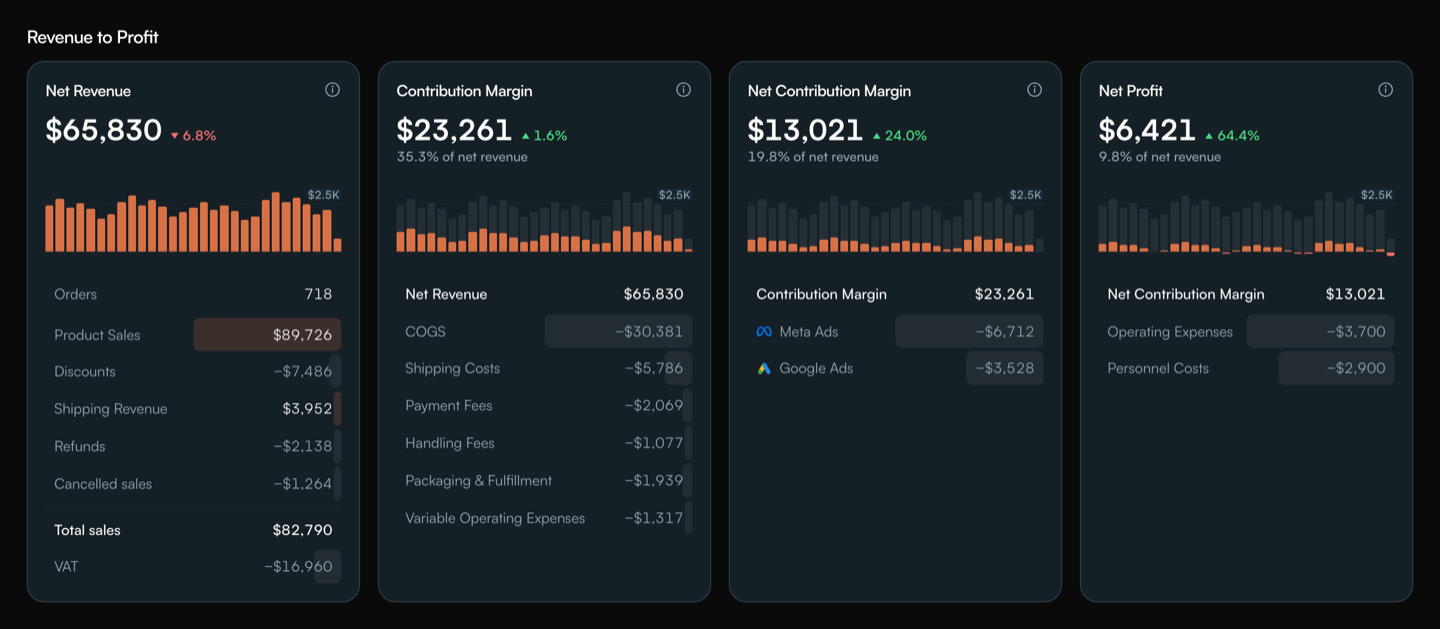Select the VAT row label

tap(66, 567)
